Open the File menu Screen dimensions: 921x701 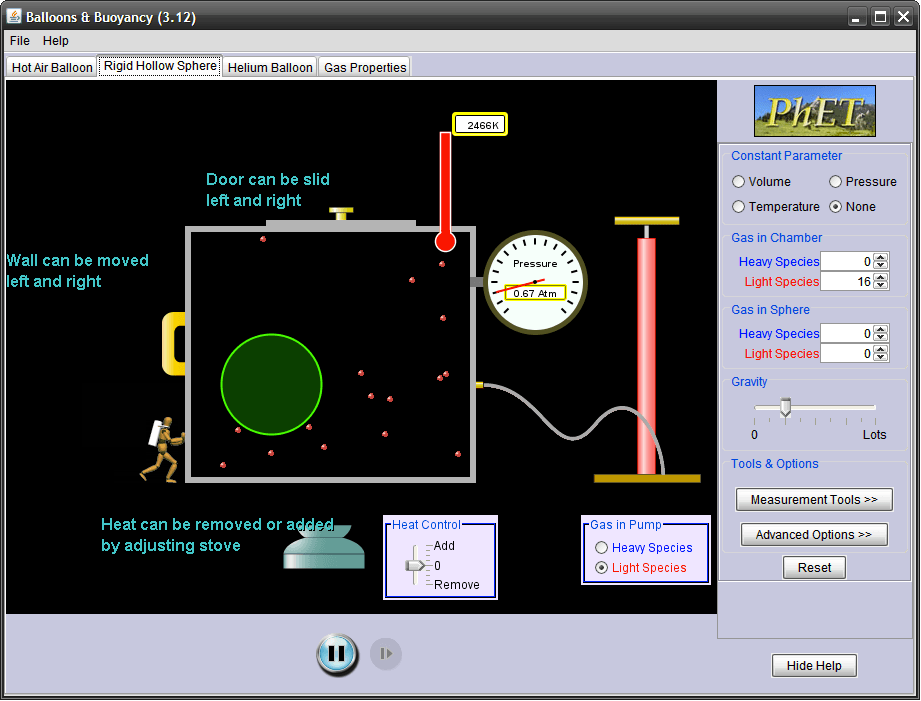[18, 40]
